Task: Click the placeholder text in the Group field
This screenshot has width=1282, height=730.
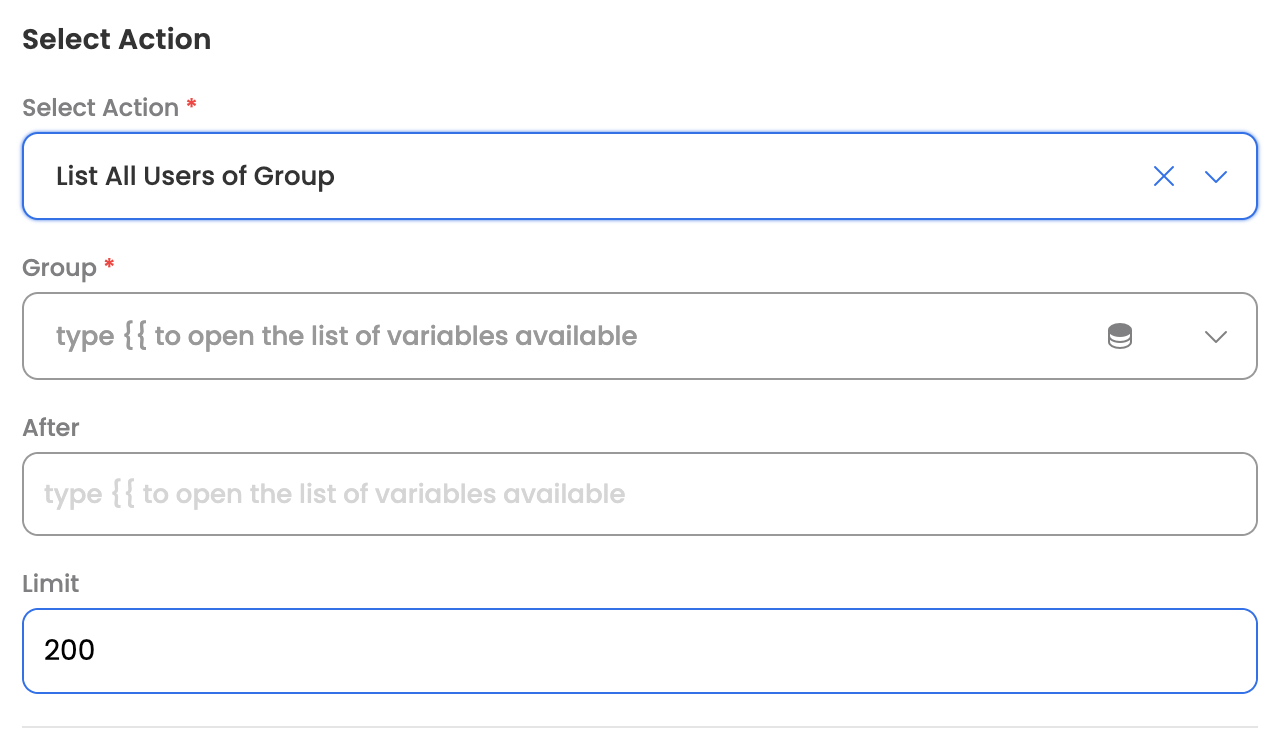Action: 346,336
